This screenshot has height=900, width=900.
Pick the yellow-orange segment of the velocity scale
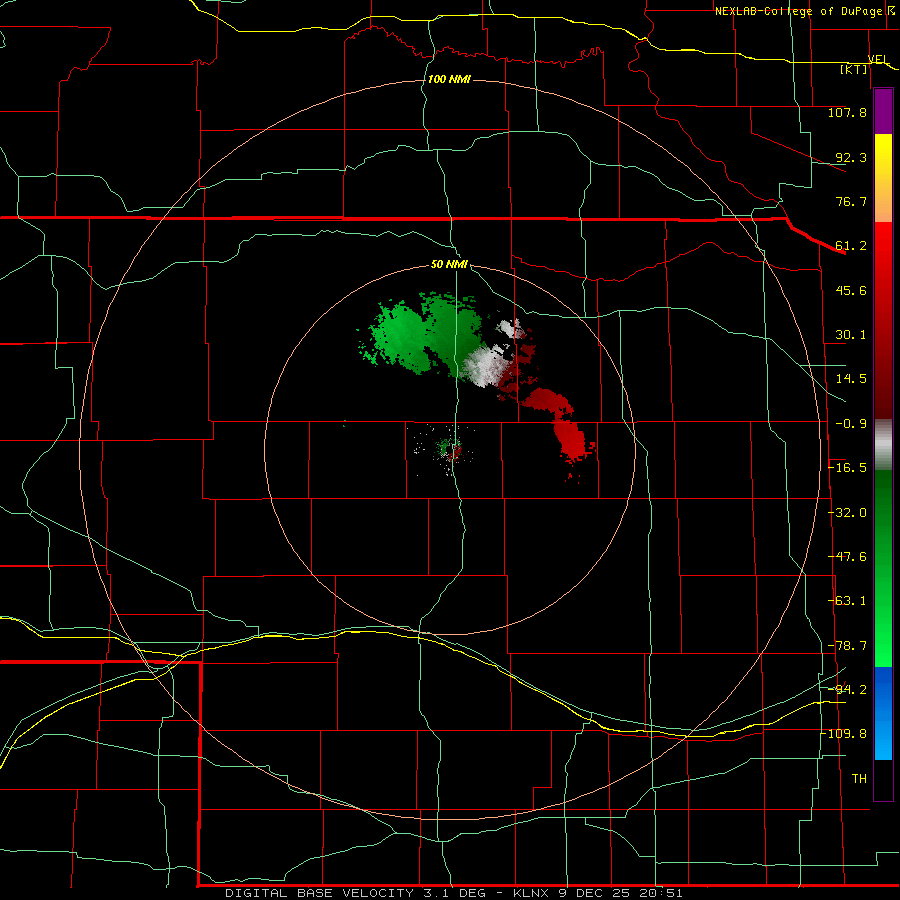[x=883, y=178]
